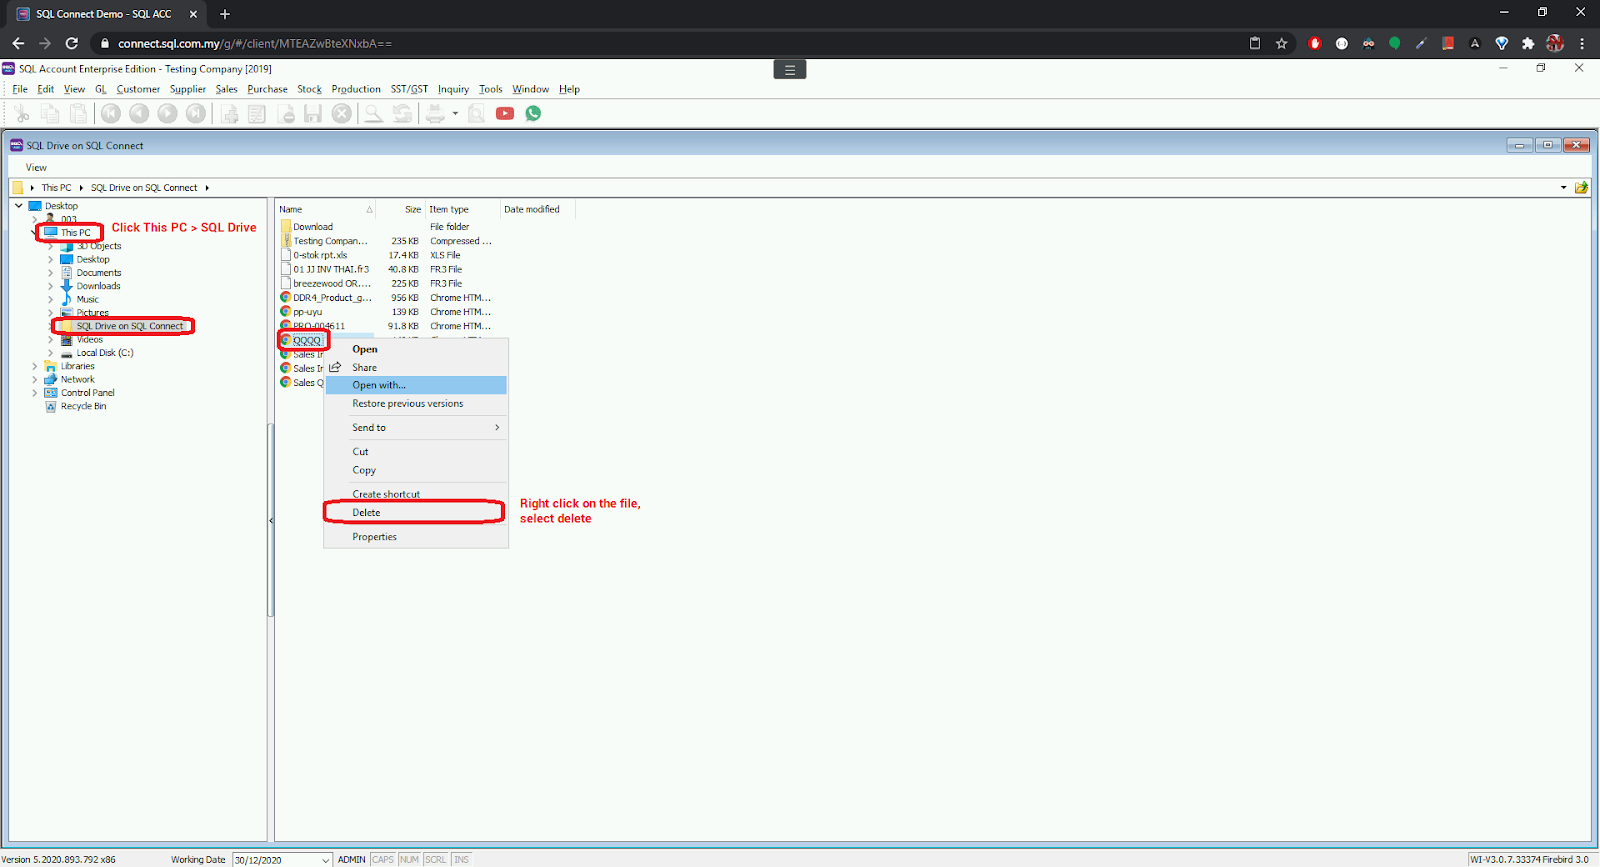Collapse the Desktop root tree node
Image resolution: width=1600 pixels, height=867 pixels.
click(19, 206)
